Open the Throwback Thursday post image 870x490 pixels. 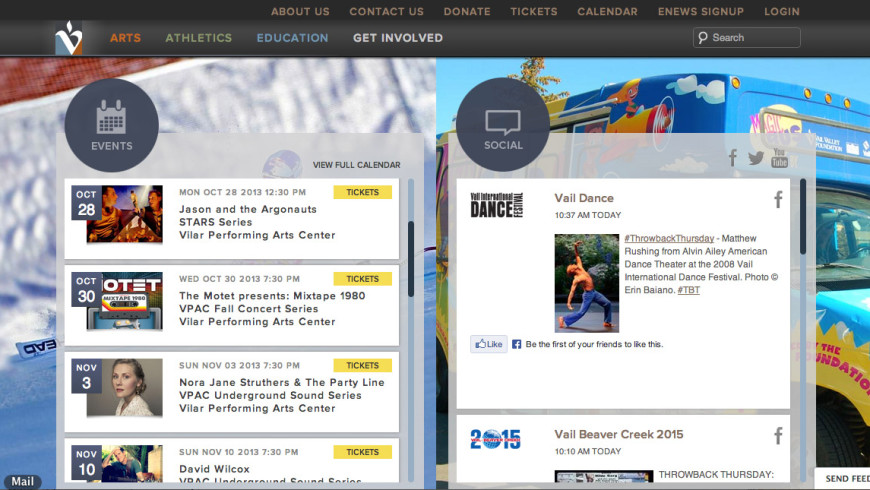click(x=604, y=476)
